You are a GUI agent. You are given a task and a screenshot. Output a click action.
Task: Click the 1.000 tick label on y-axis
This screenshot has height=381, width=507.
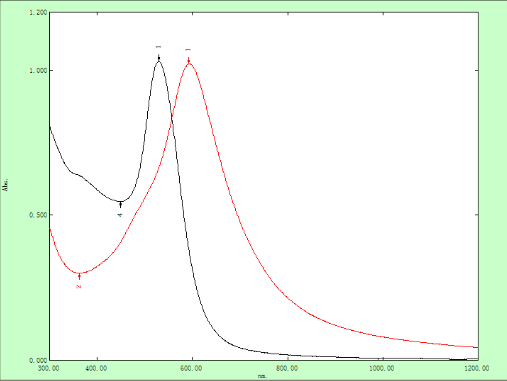point(38,71)
